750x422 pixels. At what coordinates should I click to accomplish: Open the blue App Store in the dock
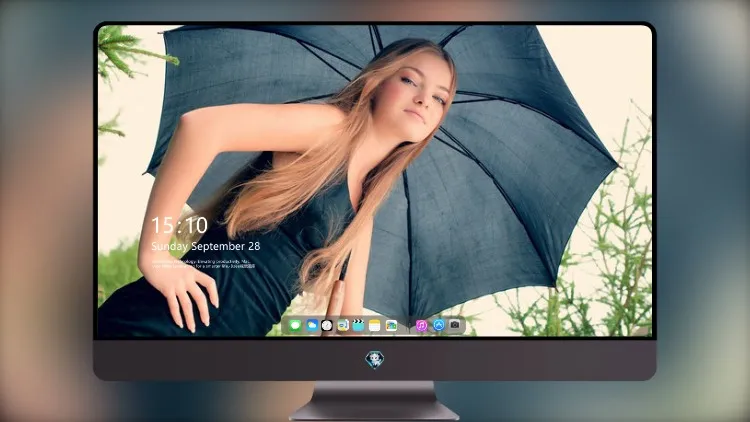(438, 325)
